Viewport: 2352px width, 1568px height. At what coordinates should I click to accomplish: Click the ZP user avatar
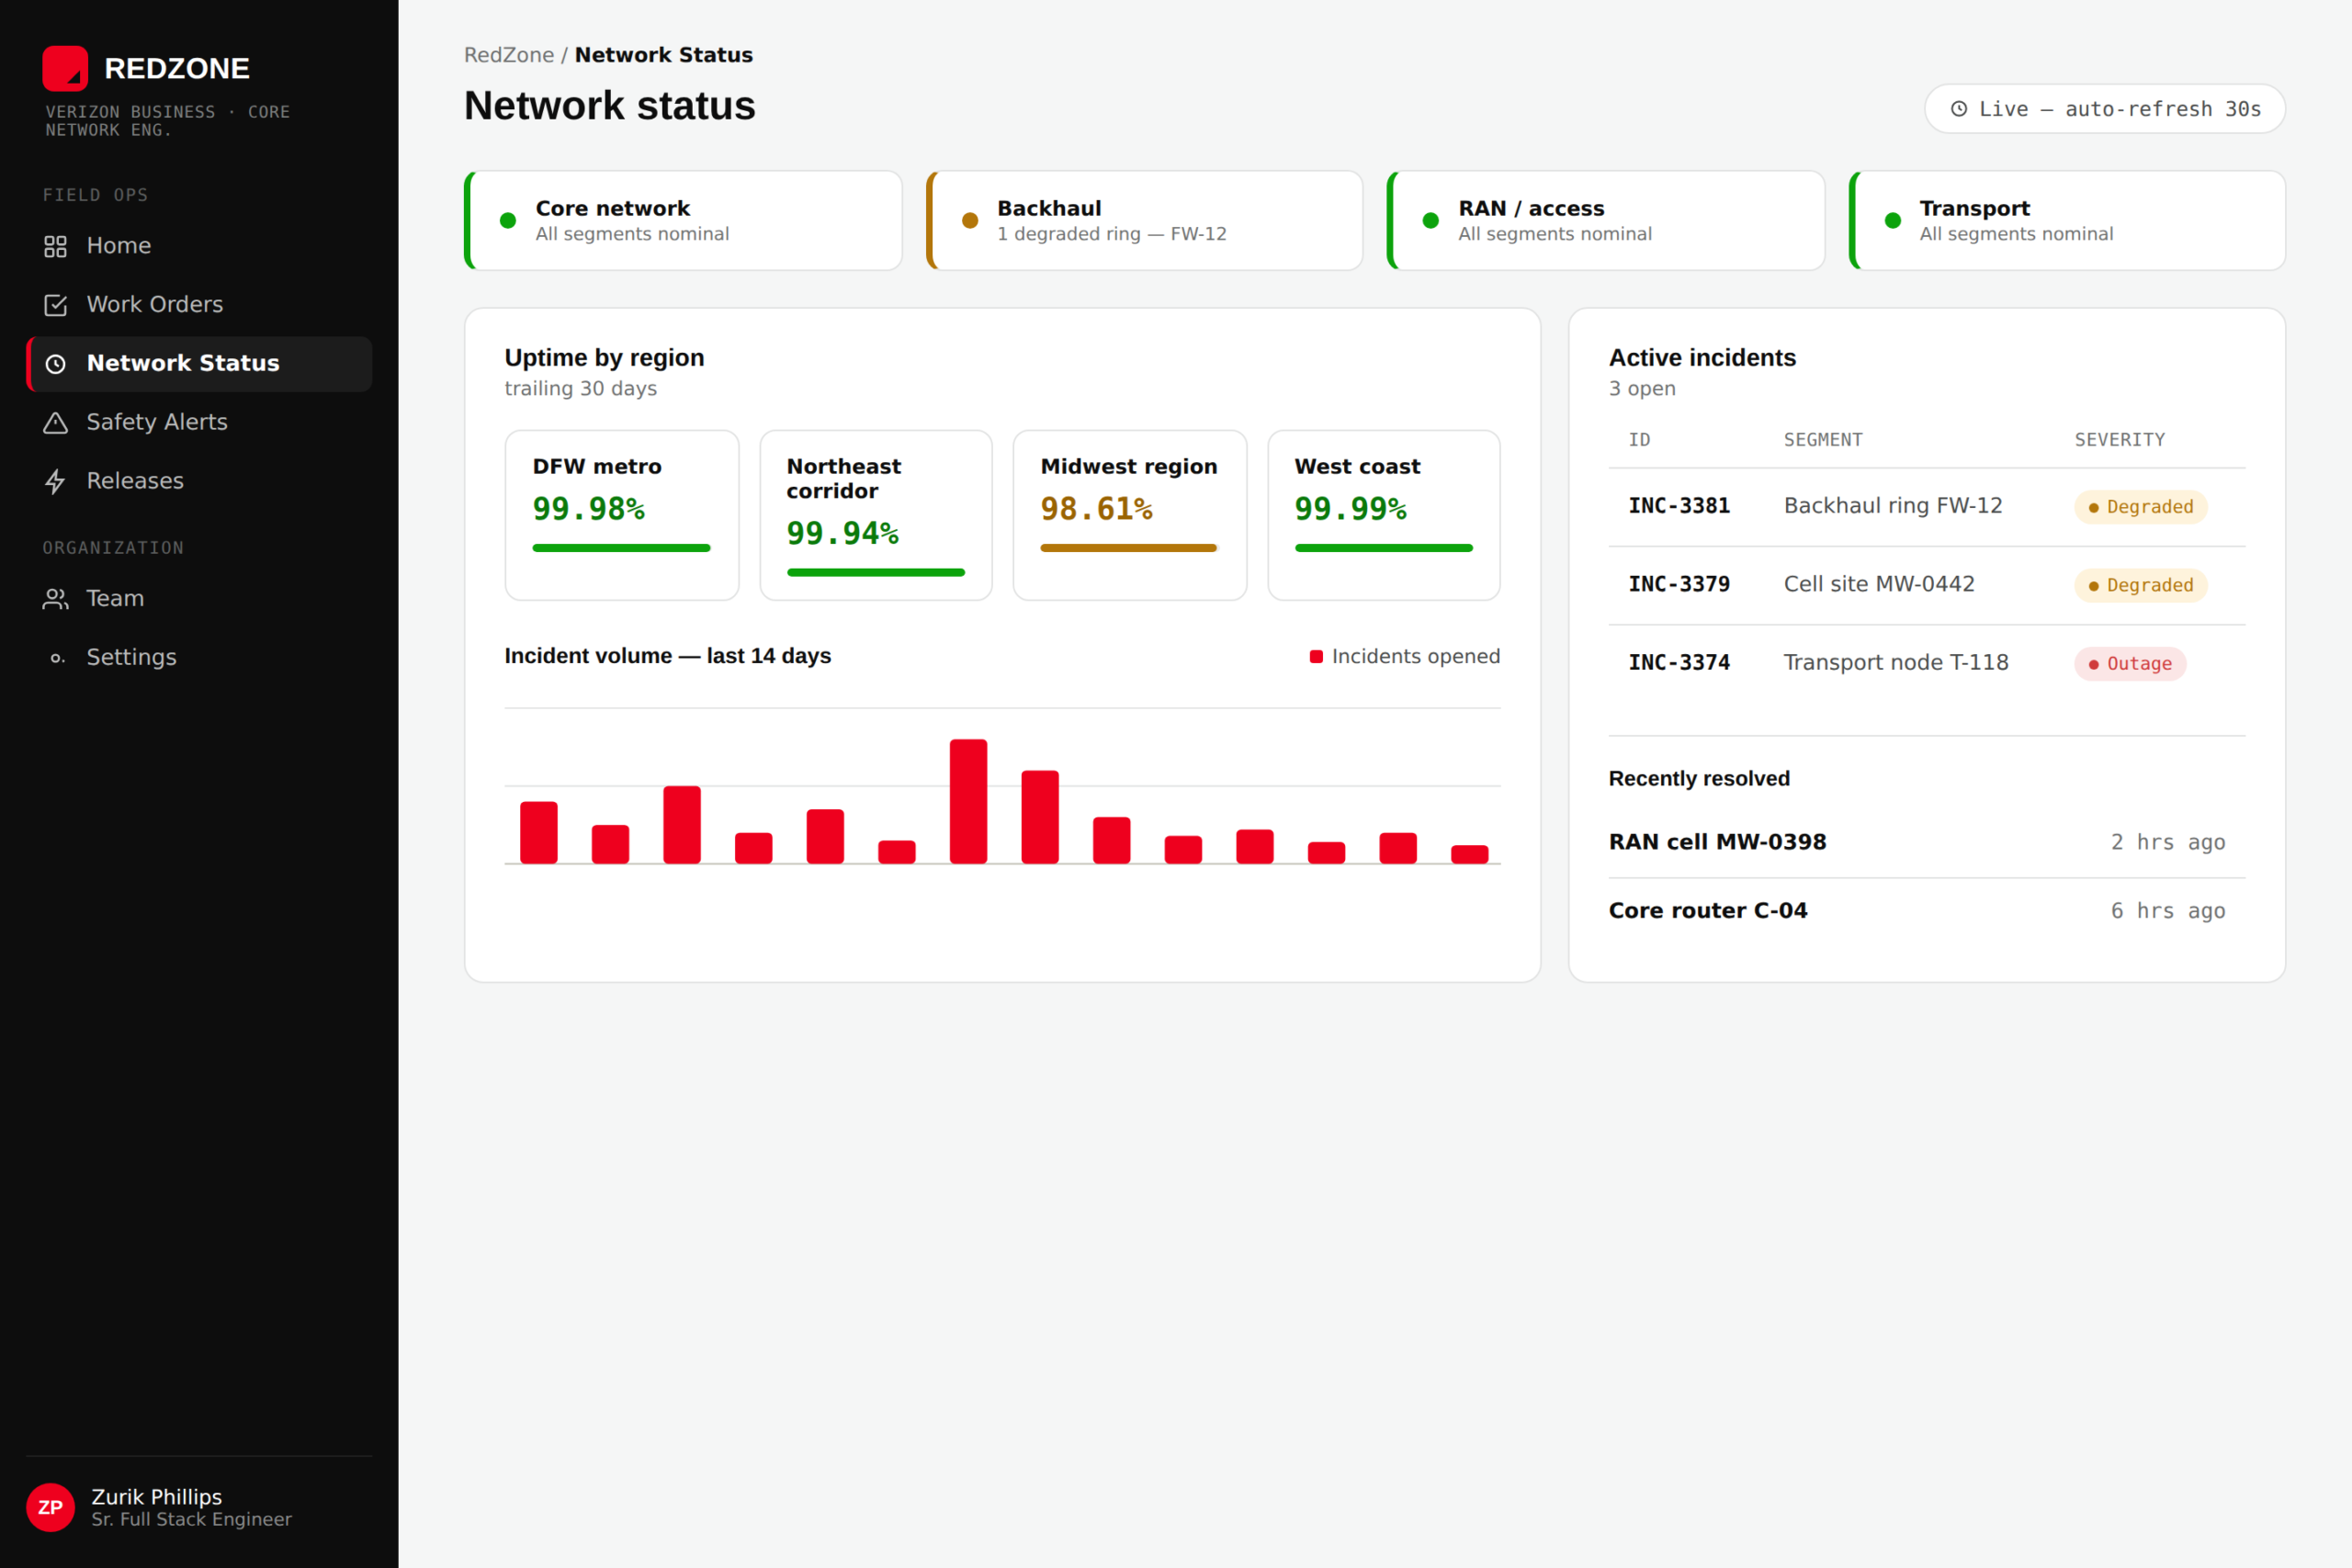coord(50,1507)
